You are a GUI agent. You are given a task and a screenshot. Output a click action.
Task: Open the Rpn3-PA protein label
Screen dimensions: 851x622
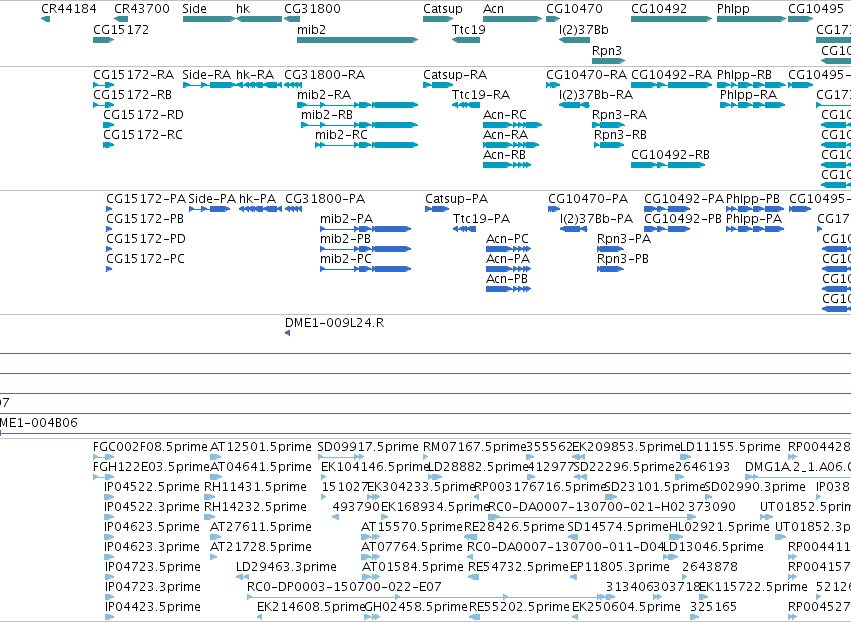click(624, 239)
